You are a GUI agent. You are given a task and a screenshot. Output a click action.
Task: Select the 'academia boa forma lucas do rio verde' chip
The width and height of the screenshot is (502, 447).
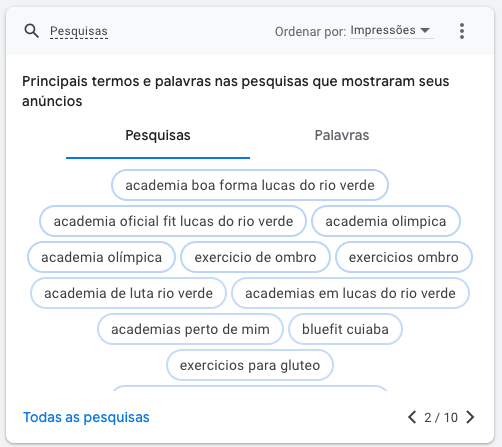coord(250,185)
